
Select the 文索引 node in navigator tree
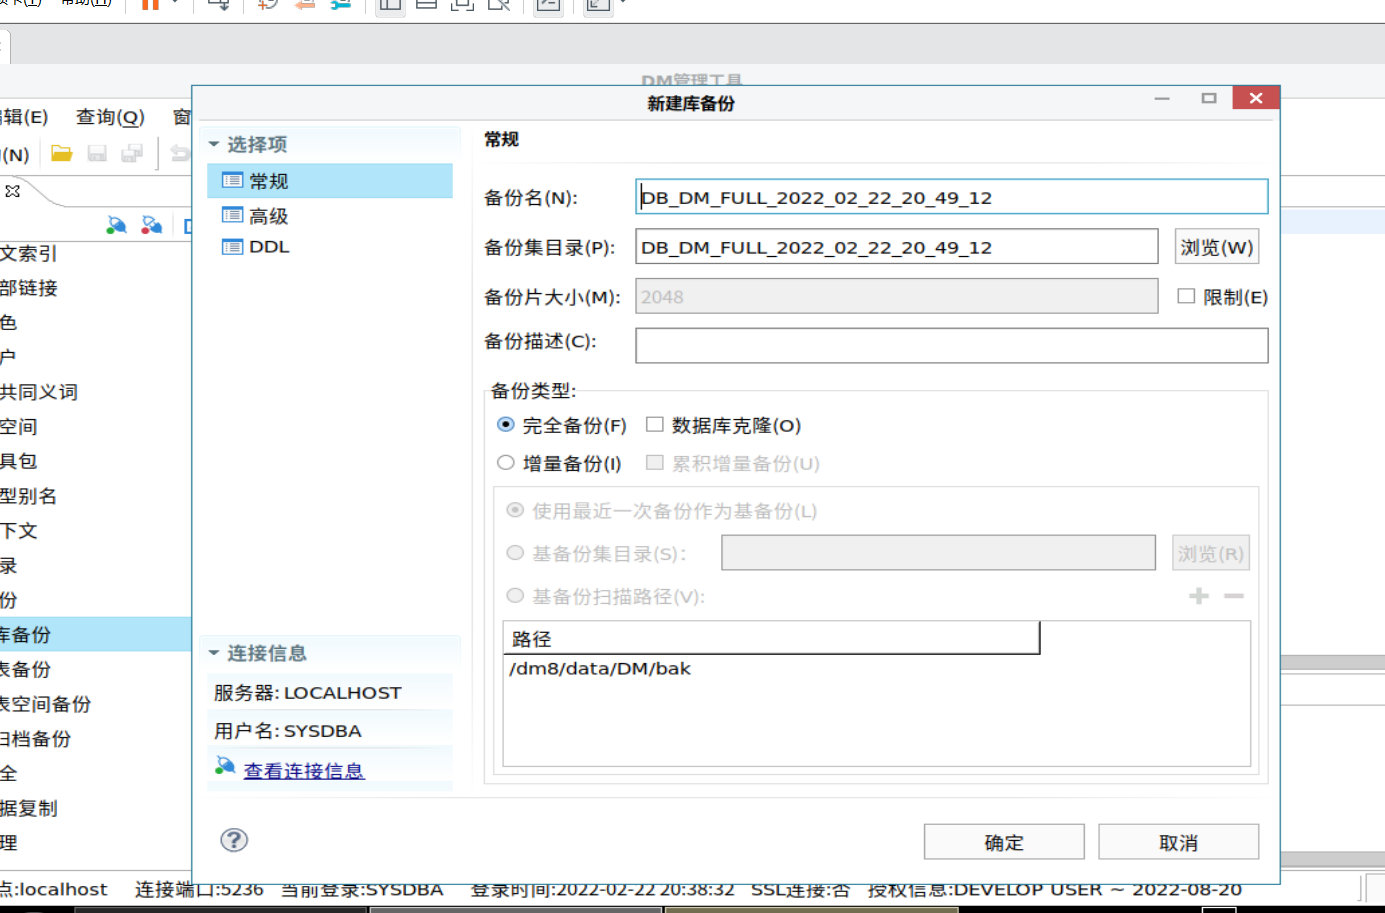[29, 253]
